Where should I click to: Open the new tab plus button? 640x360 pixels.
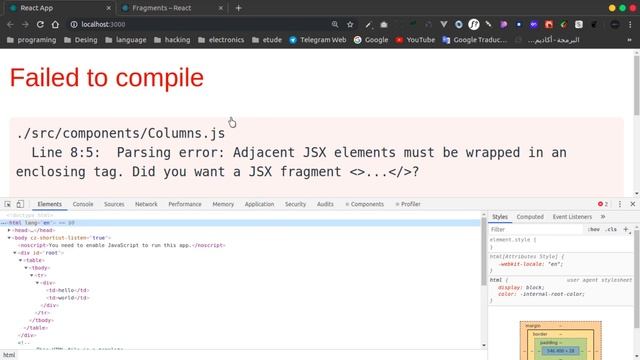click(x=239, y=8)
